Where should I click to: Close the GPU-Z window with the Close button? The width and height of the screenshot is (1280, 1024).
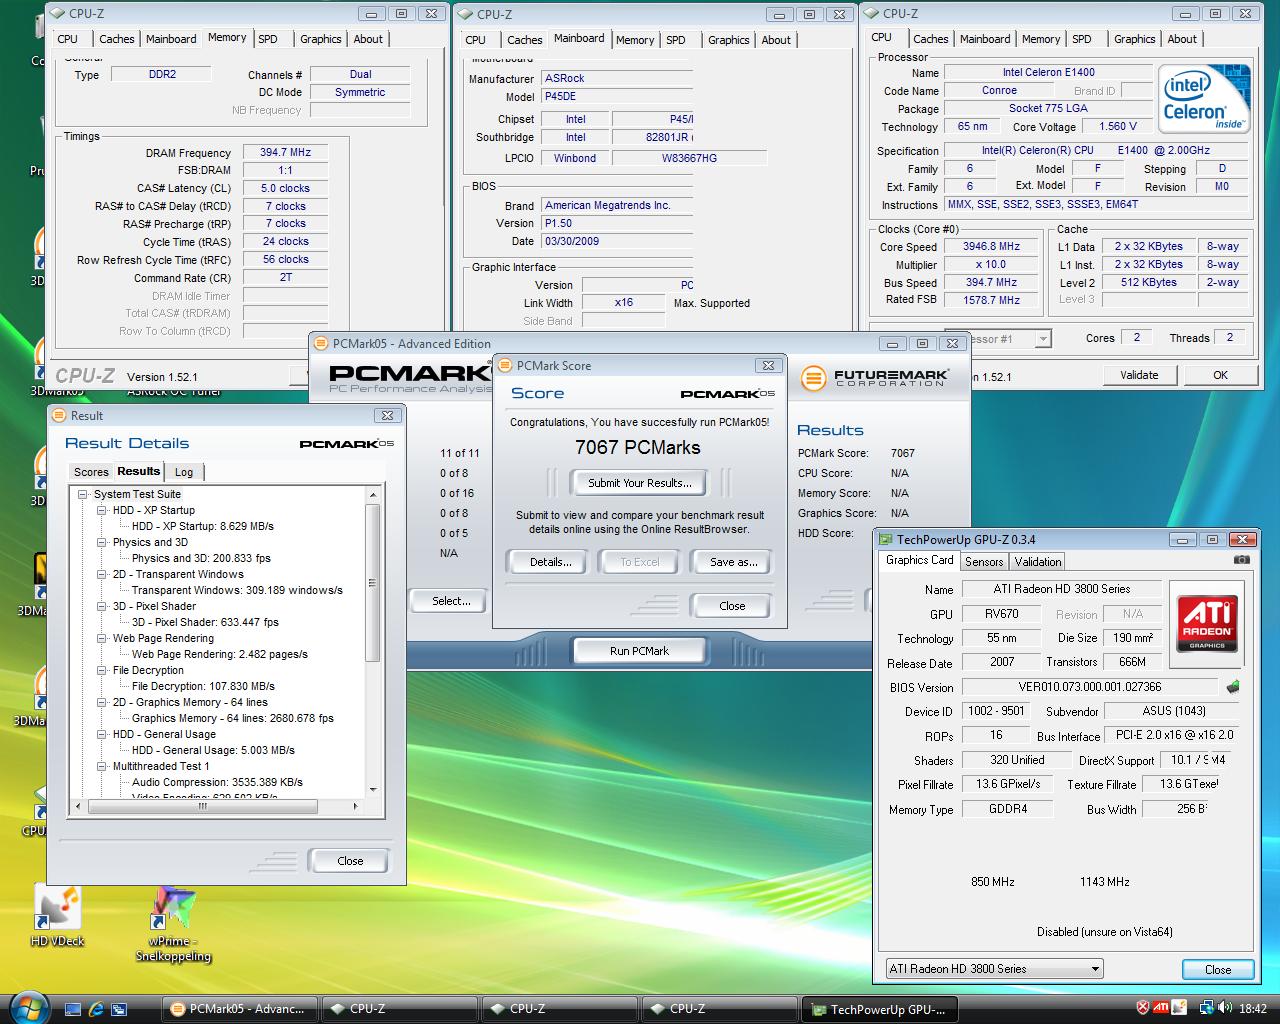(1218, 969)
